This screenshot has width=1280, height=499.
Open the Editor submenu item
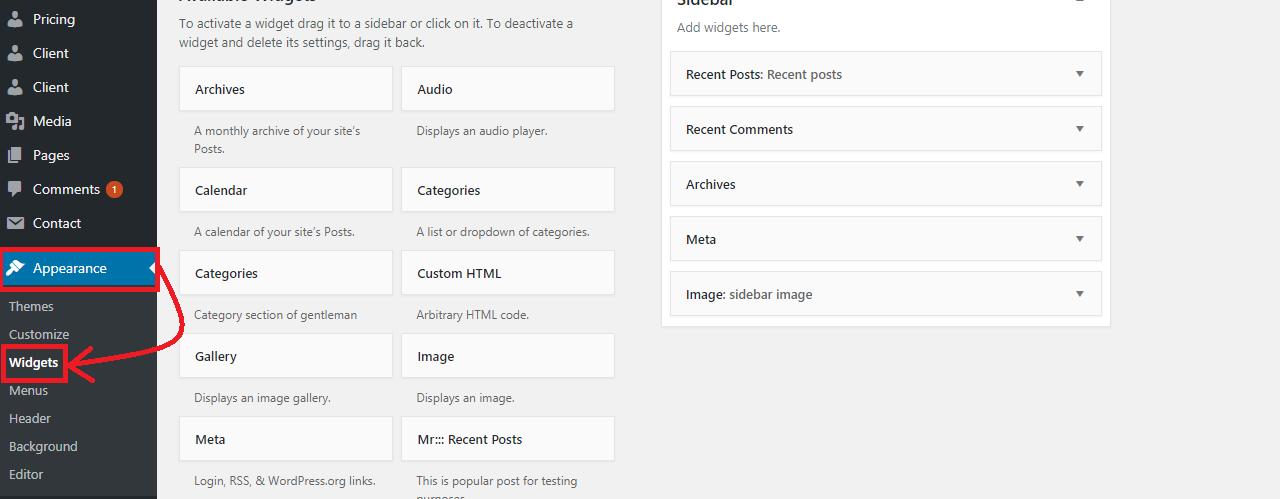(x=26, y=474)
